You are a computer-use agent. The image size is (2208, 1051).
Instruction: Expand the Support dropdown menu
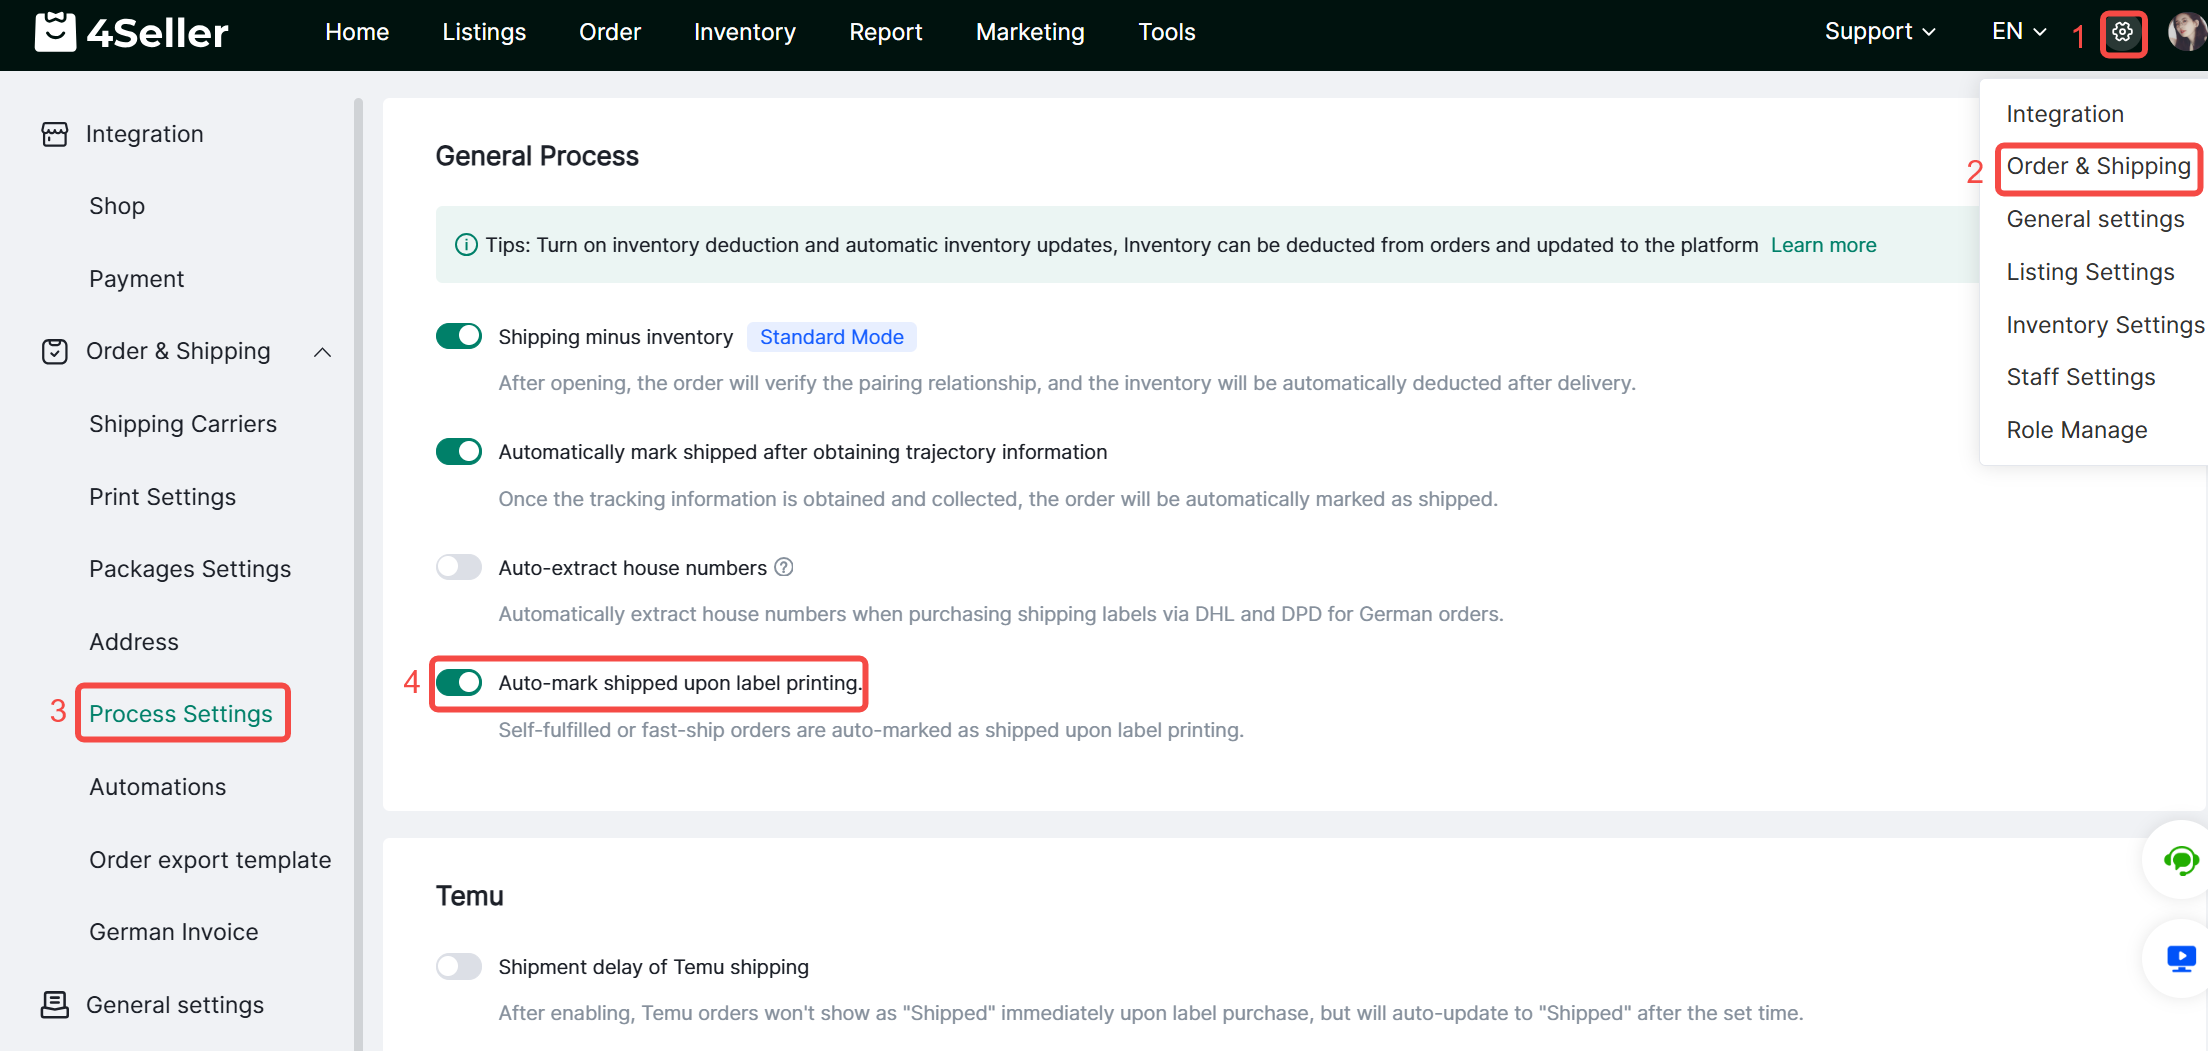(x=1879, y=32)
